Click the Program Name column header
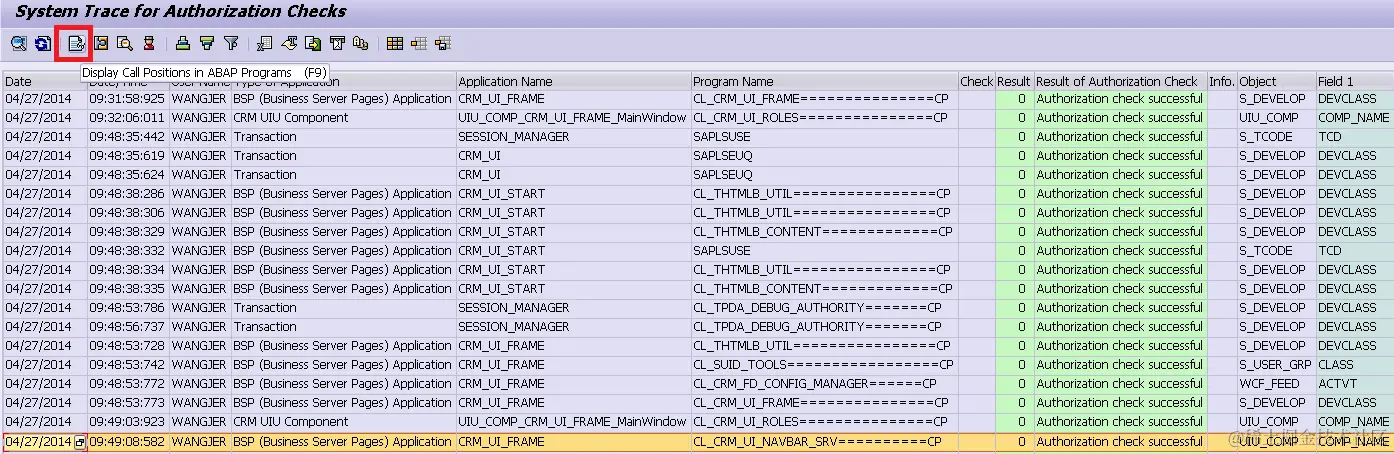Screen dimensions: 1394x454 [x=824, y=81]
